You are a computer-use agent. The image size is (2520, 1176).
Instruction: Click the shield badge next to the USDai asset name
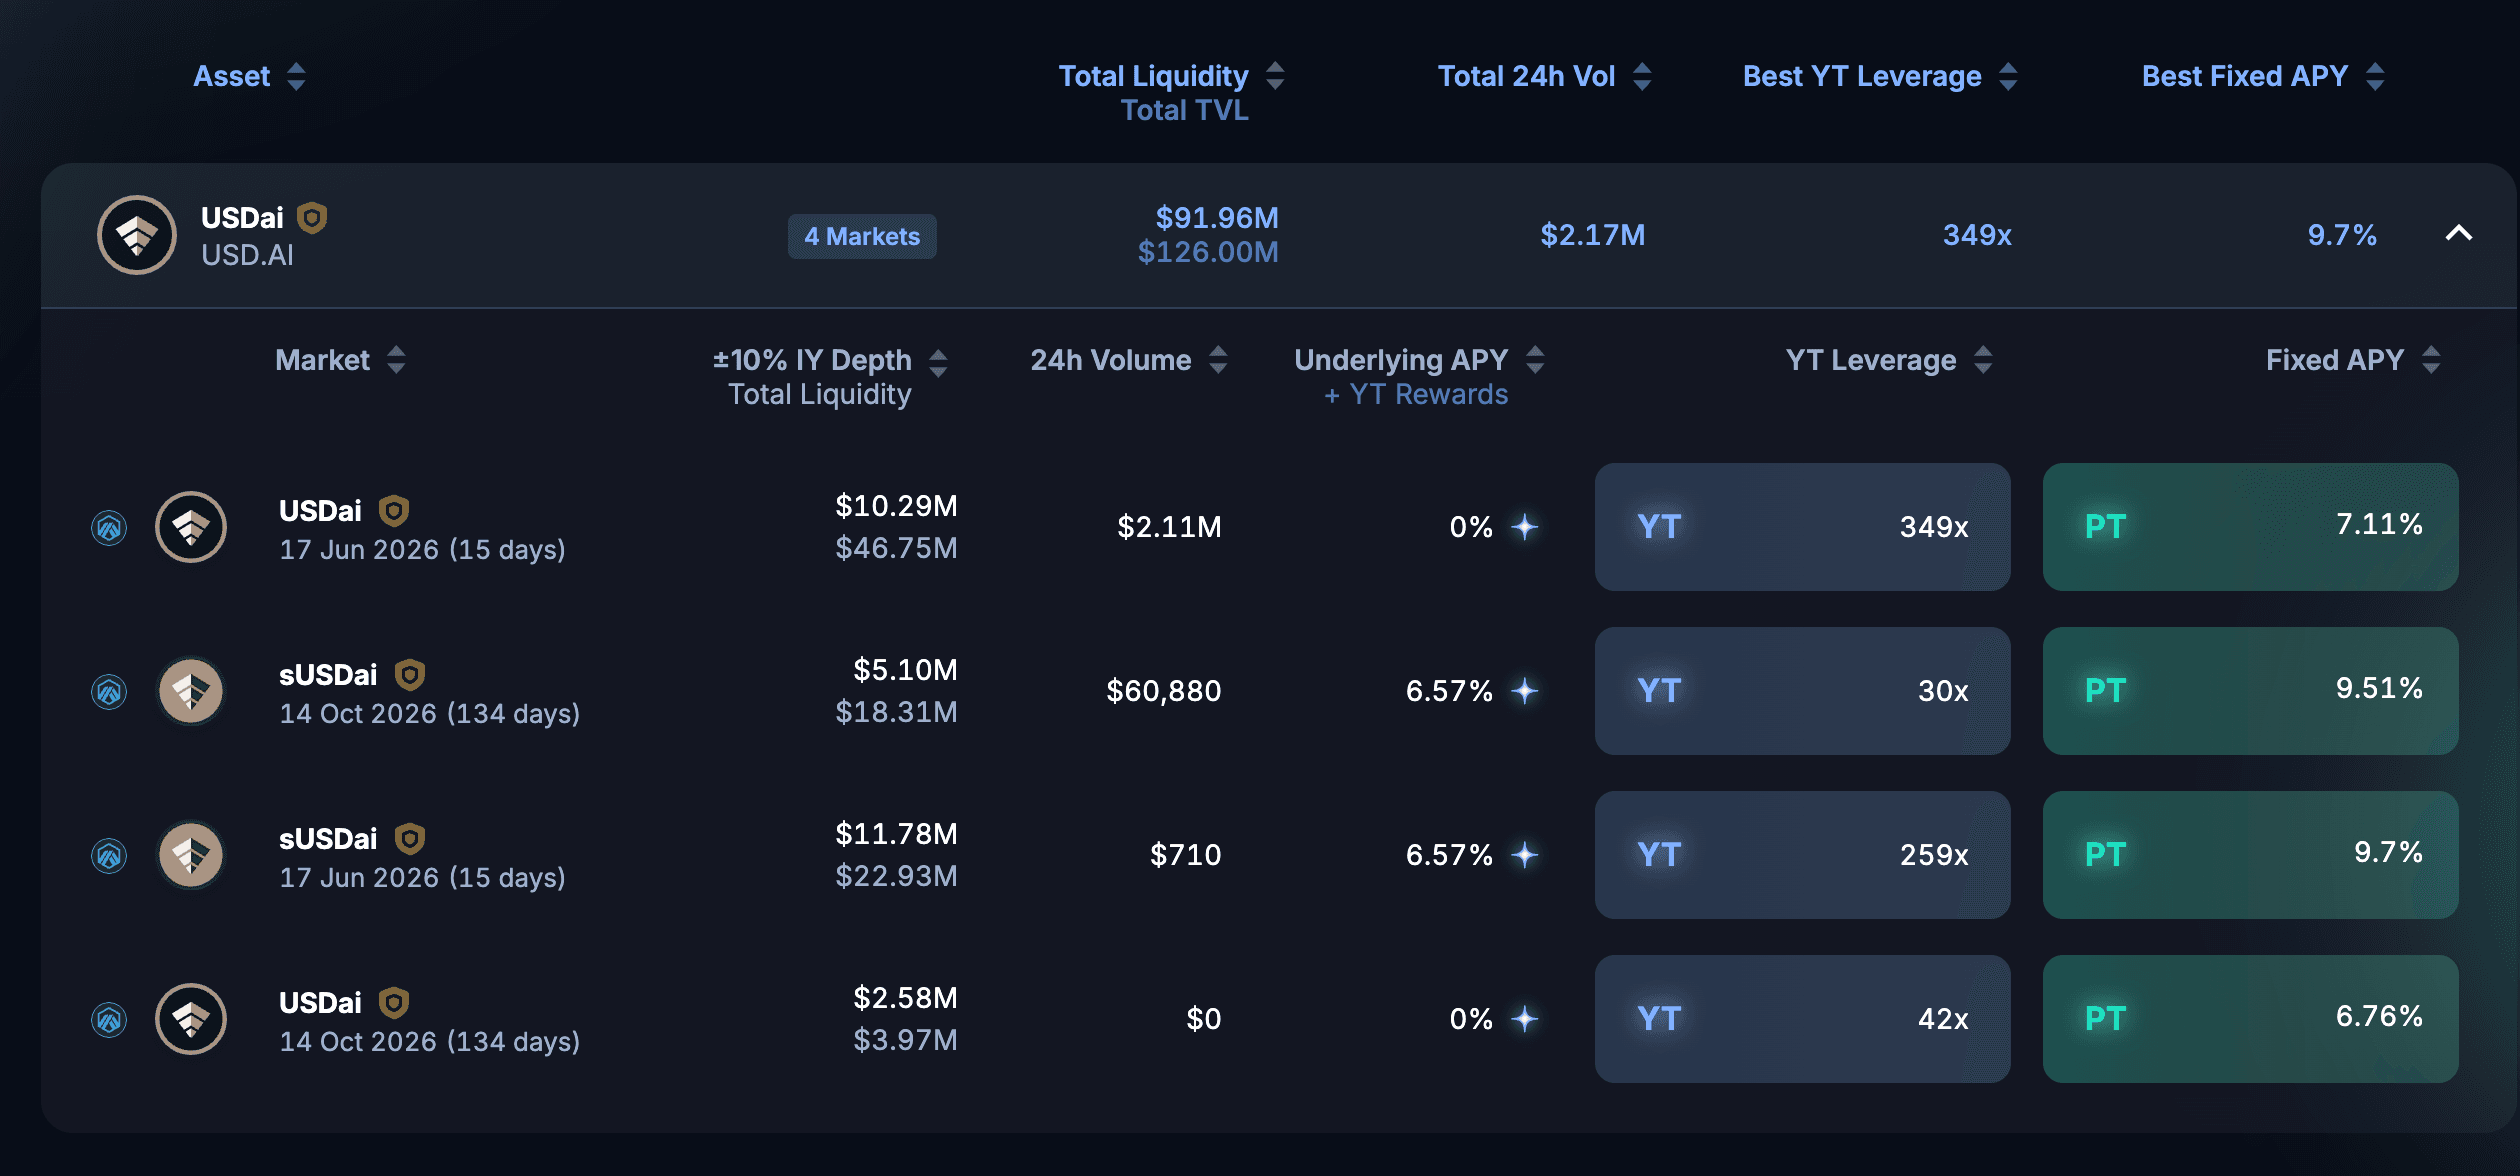pyautogui.click(x=312, y=218)
